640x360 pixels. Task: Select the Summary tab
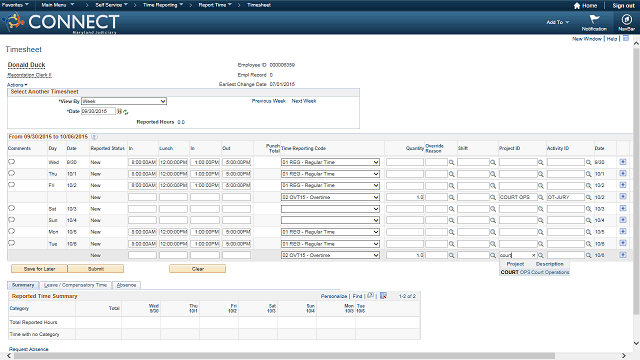pyautogui.click(x=23, y=285)
